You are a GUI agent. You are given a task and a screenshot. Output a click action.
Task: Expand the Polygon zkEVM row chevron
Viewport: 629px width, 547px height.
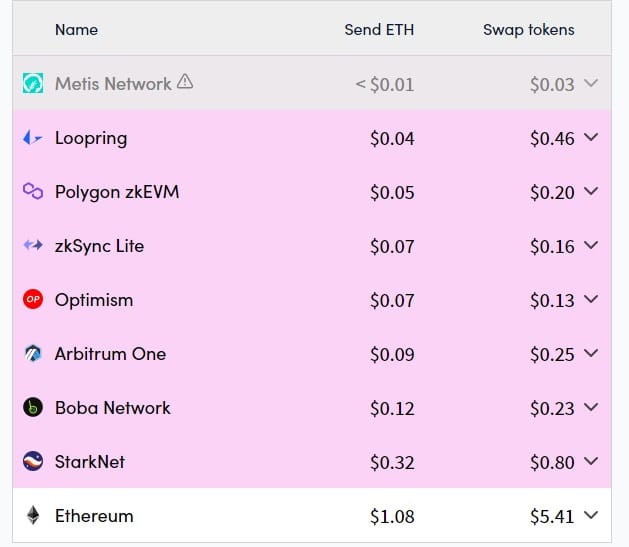(x=591, y=191)
